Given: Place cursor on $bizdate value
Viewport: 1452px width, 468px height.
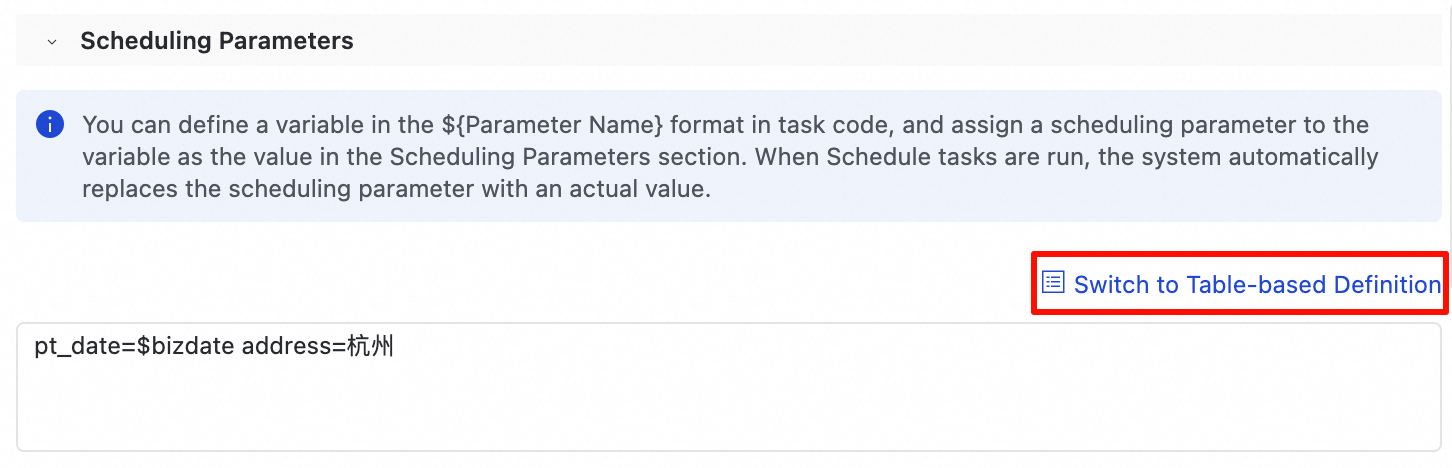Looking at the screenshot, I should (x=190, y=348).
